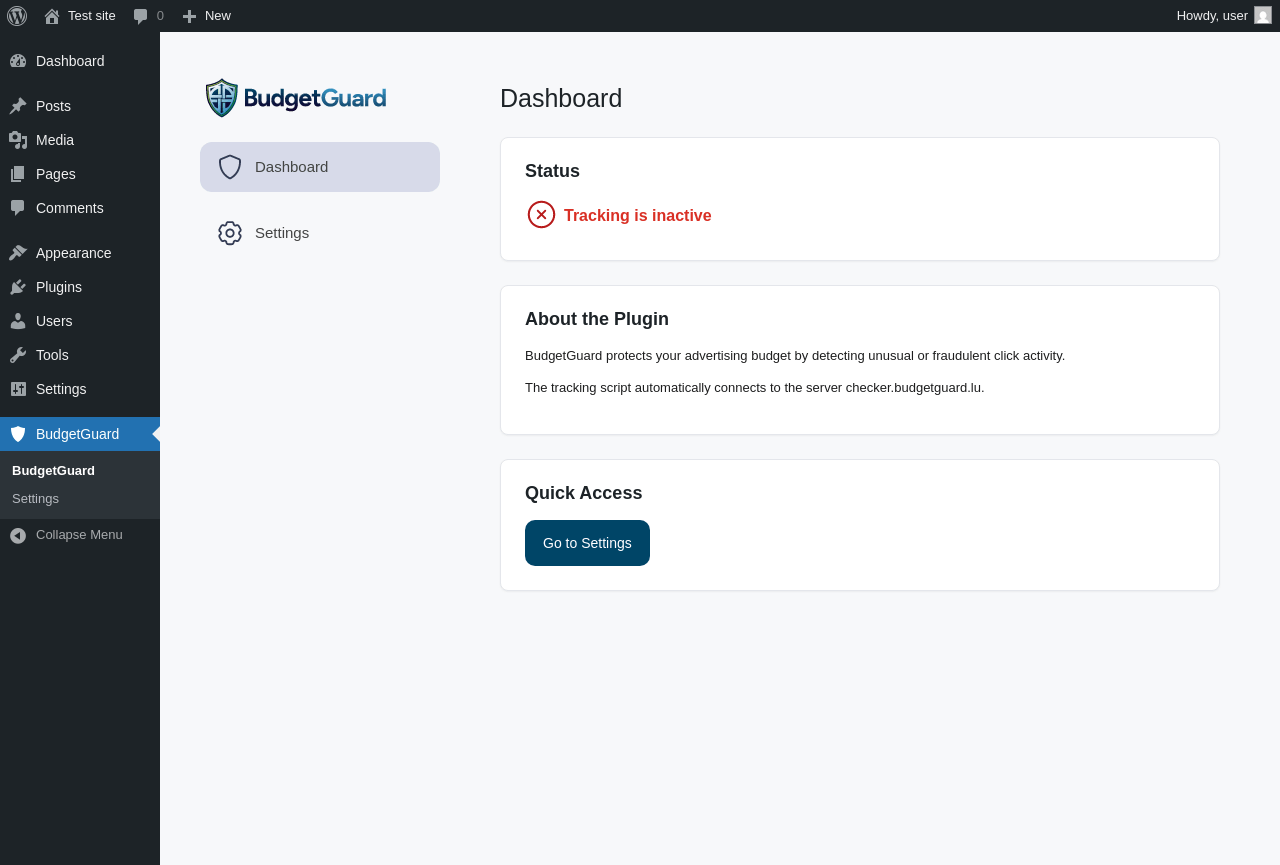Go to the Plugins admin menu

click(x=80, y=287)
